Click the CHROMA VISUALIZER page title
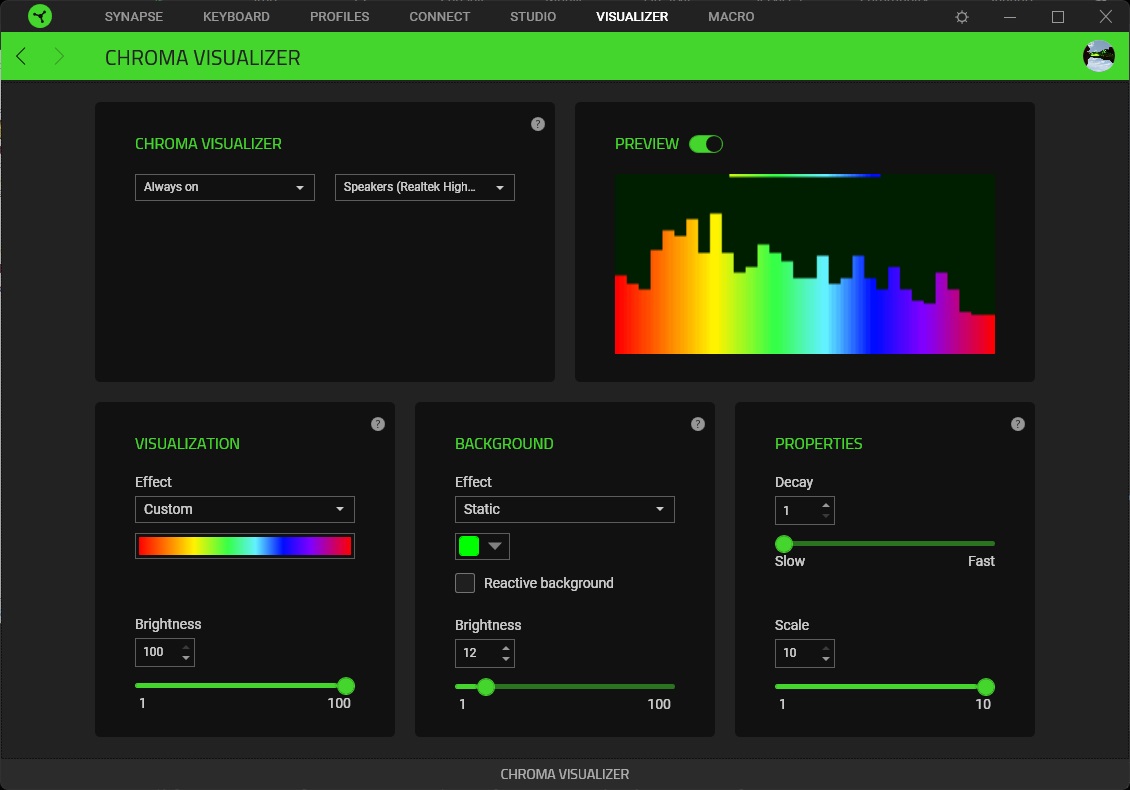Viewport: 1130px width, 790px height. tap(203, 58)
